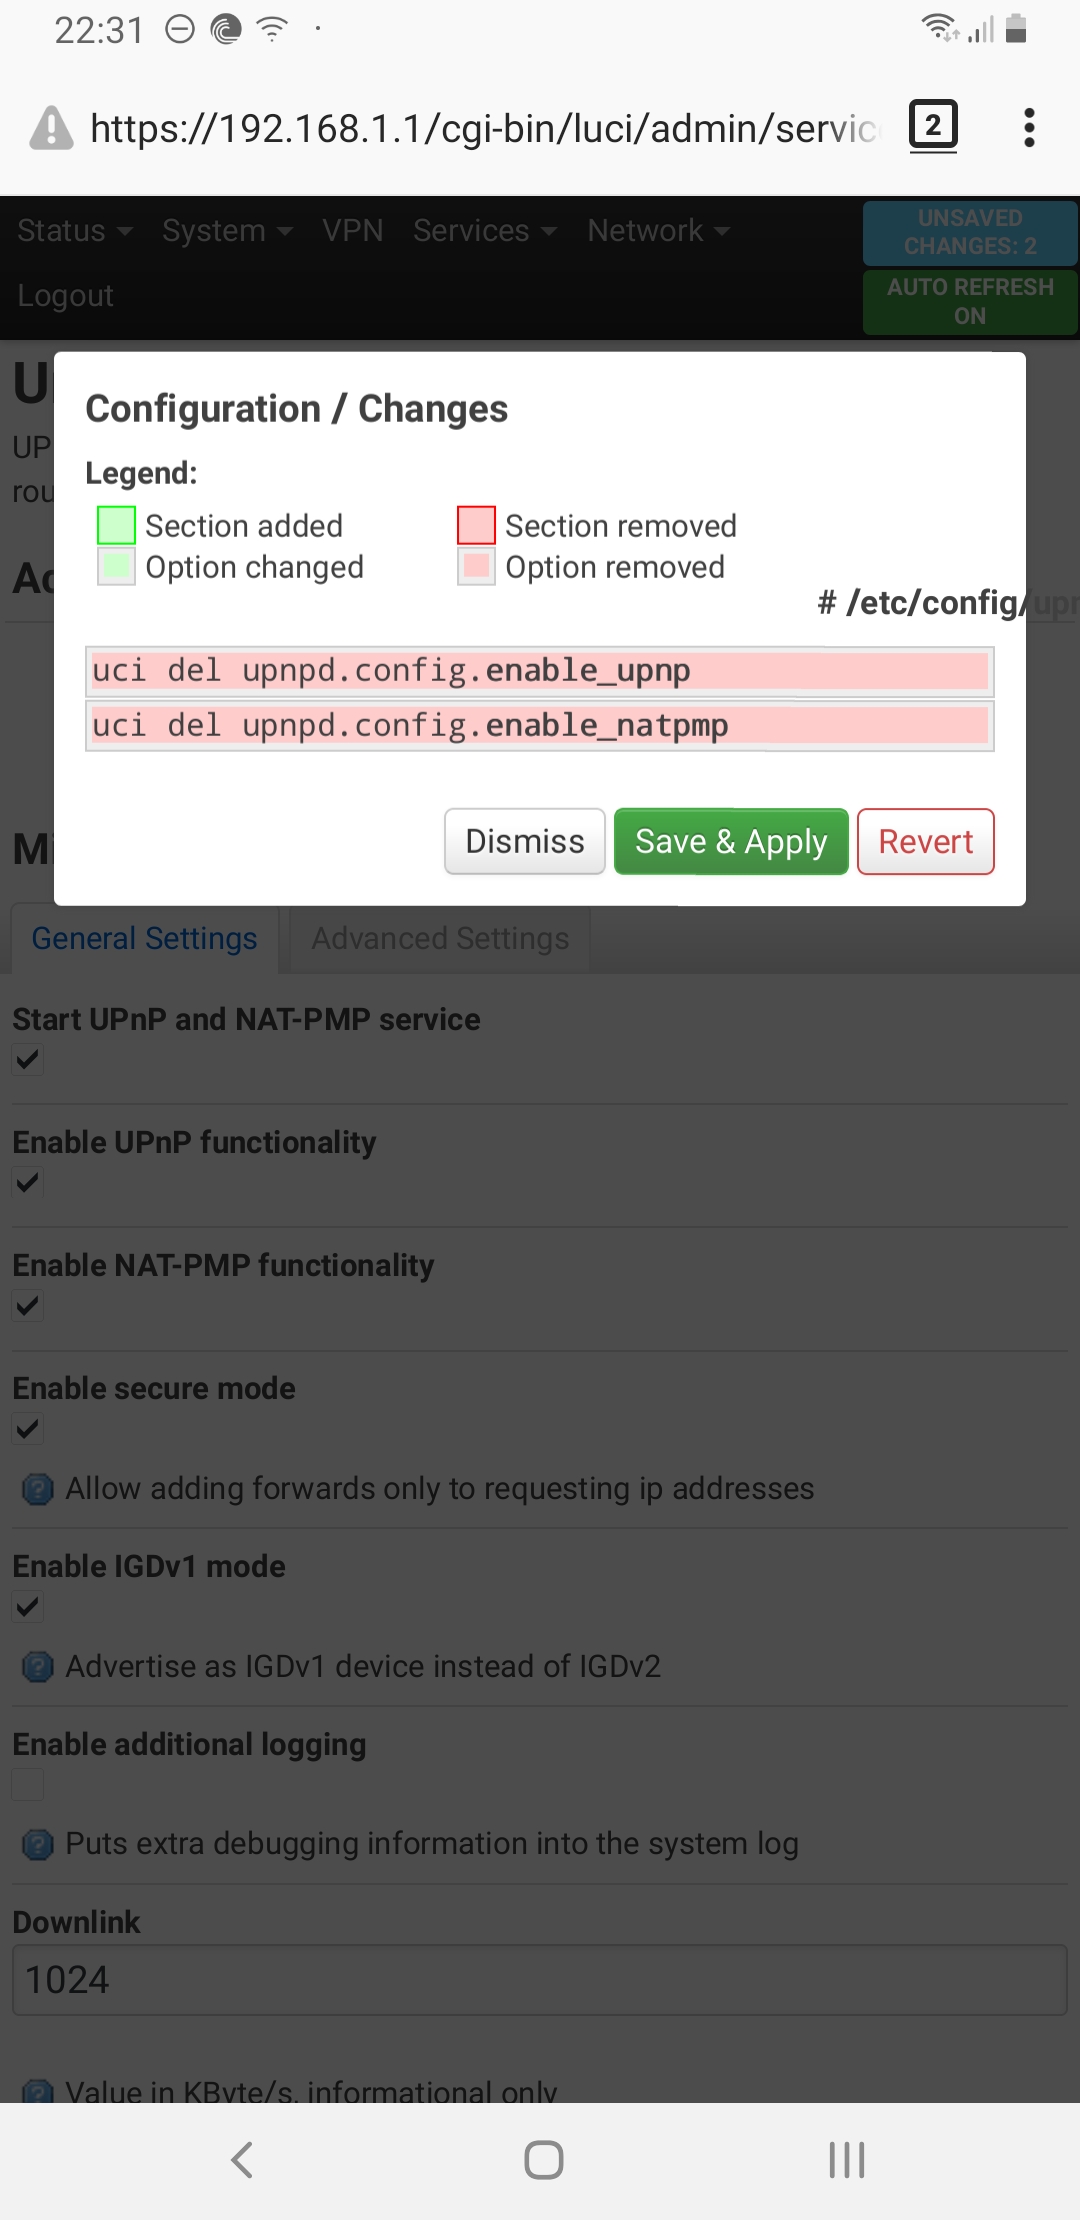Click Save & Apply in the changes dialog
This screenshot has height=2220, width=1080.
coord(731,841)
